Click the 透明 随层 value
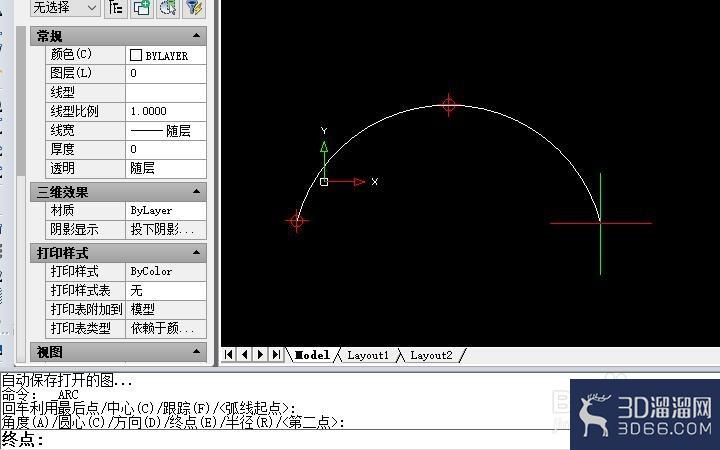 pos(166,169)
